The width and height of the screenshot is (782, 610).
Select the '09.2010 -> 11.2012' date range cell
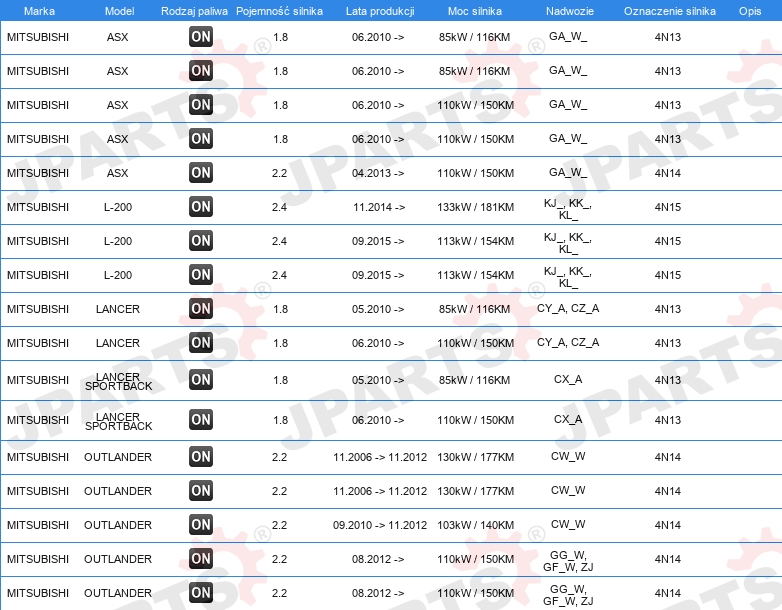pyautogui.click(x=380, y=525)
